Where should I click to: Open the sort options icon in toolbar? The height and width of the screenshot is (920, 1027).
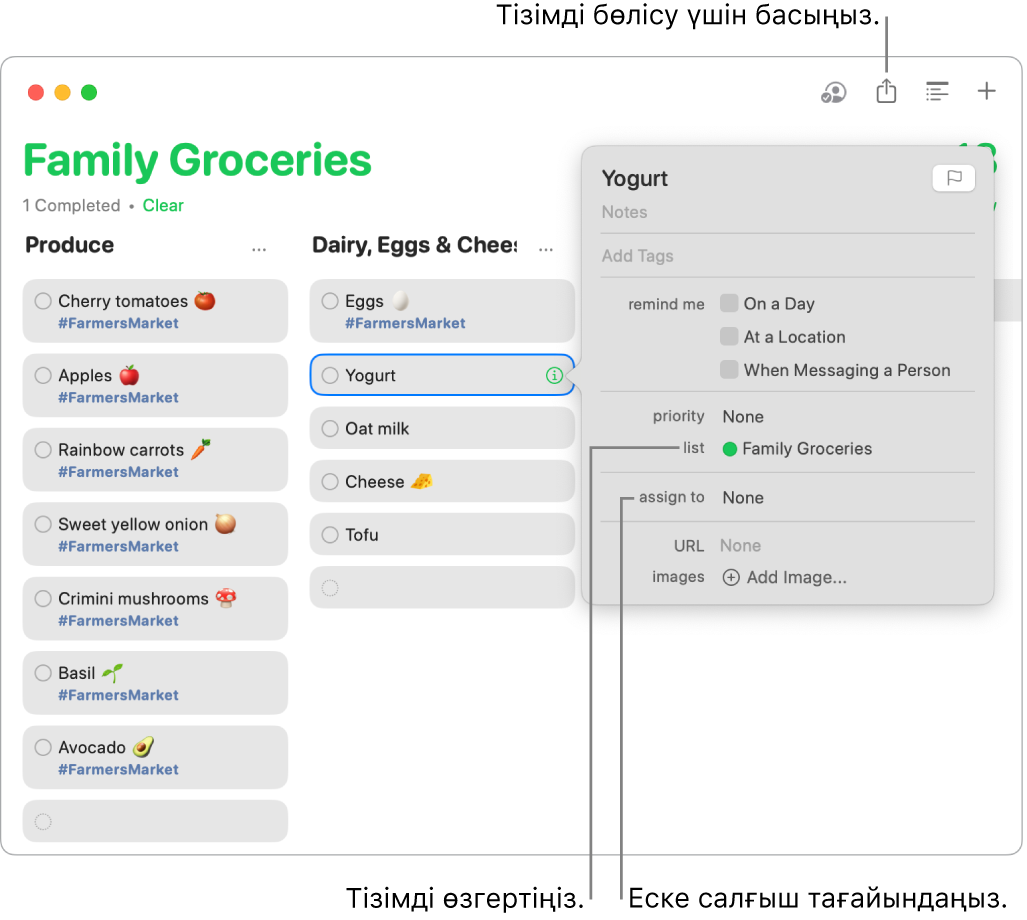click(x=937, y=91)
